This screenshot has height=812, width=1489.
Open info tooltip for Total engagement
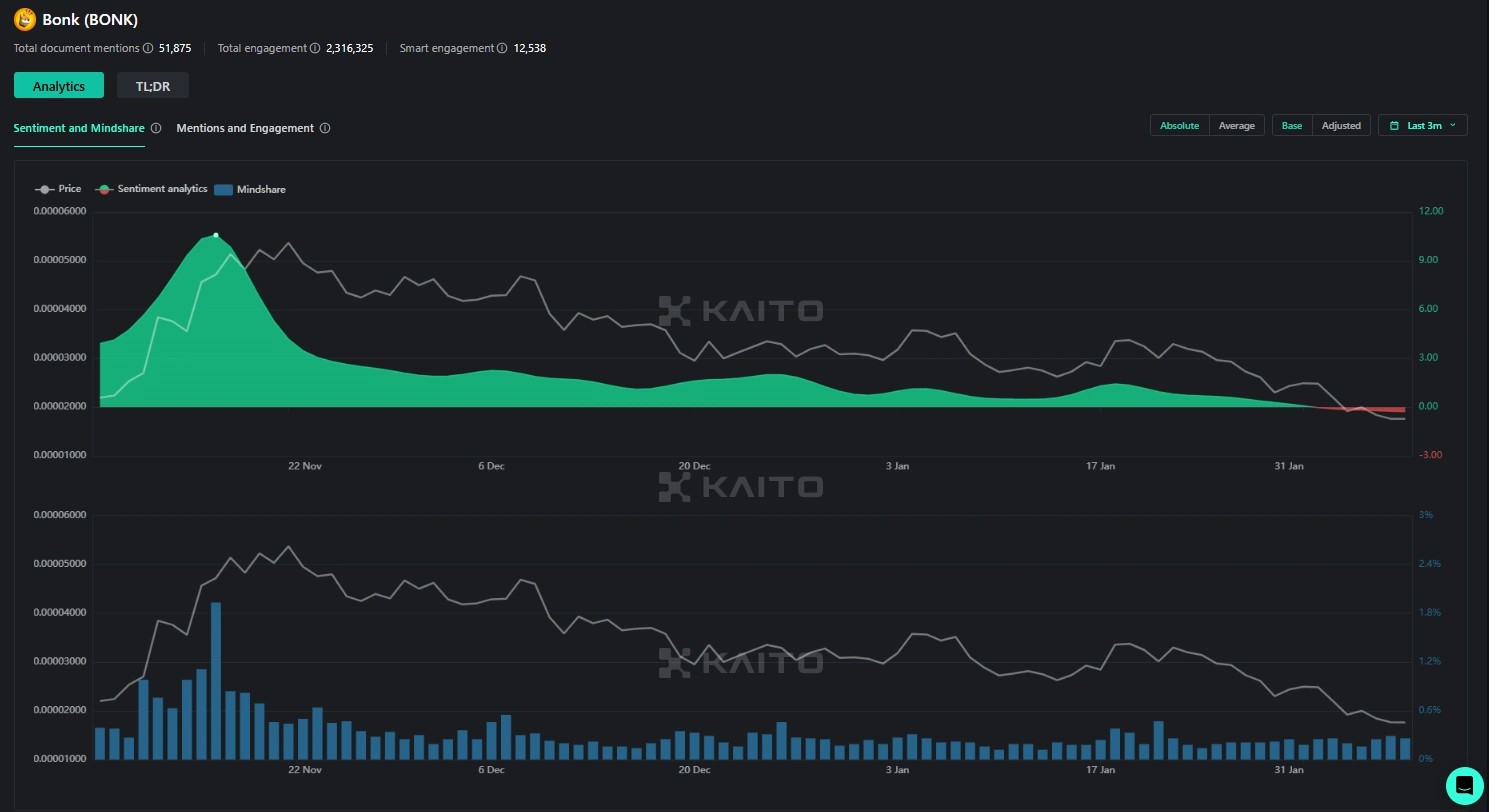[x=315, y=48]
